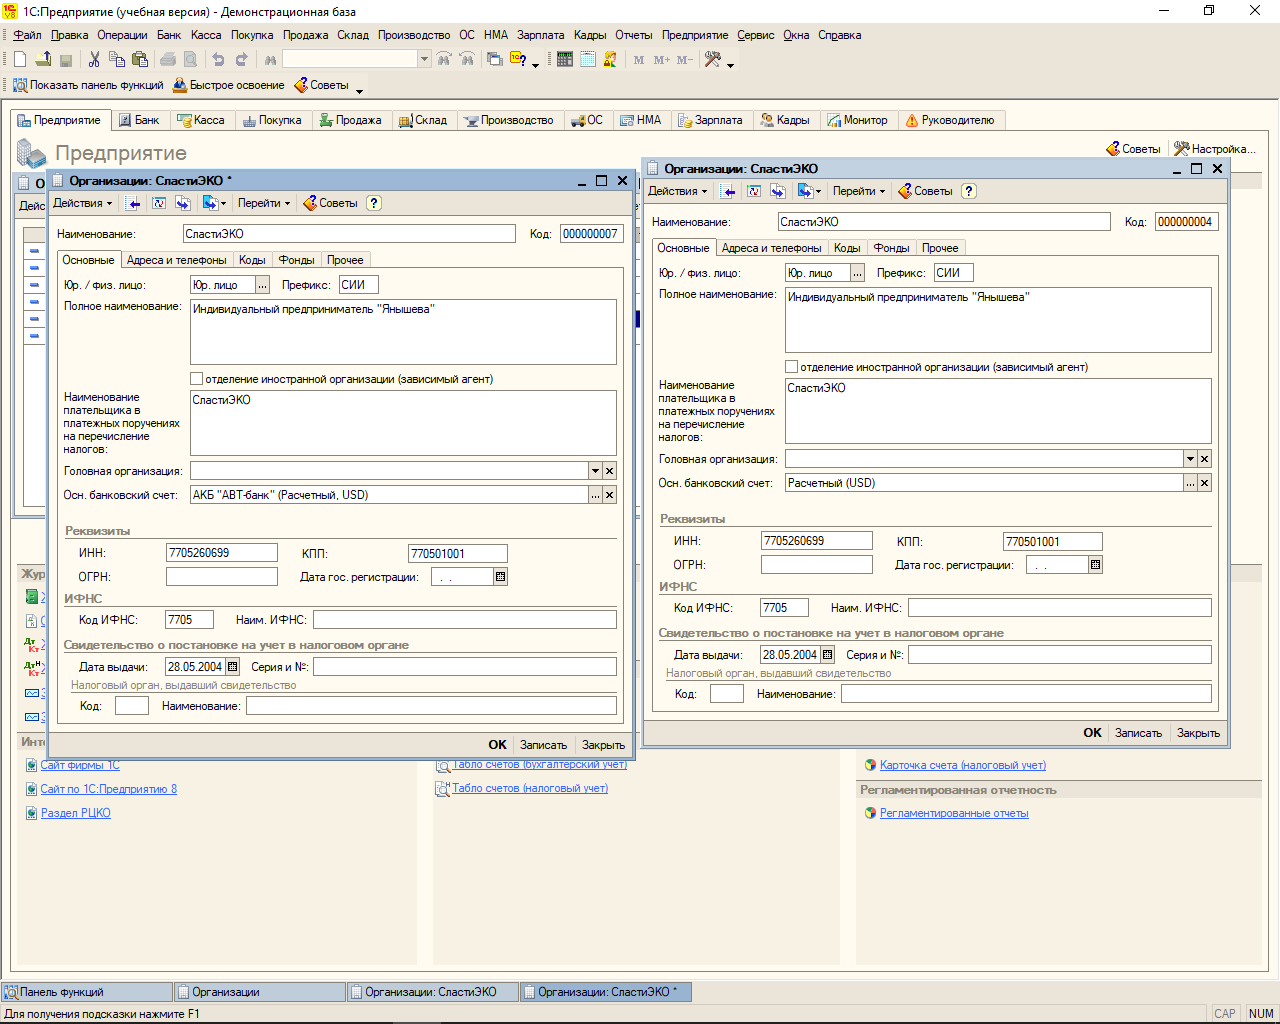
Task: Click Записать in right Организации window
Action: point(1138,733)
